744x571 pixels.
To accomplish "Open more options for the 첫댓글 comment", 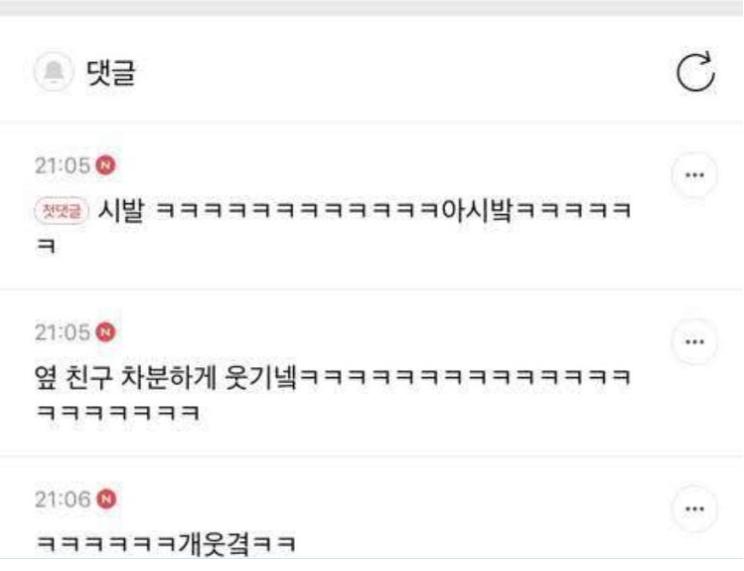I will click(695, 175).
